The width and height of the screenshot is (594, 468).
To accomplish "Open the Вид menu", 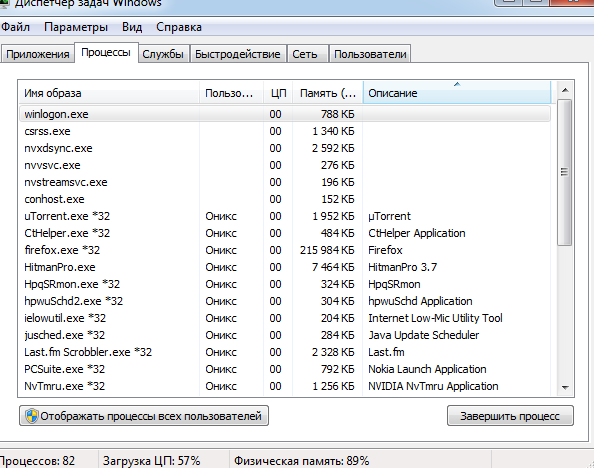I will (x=132, y=27).
